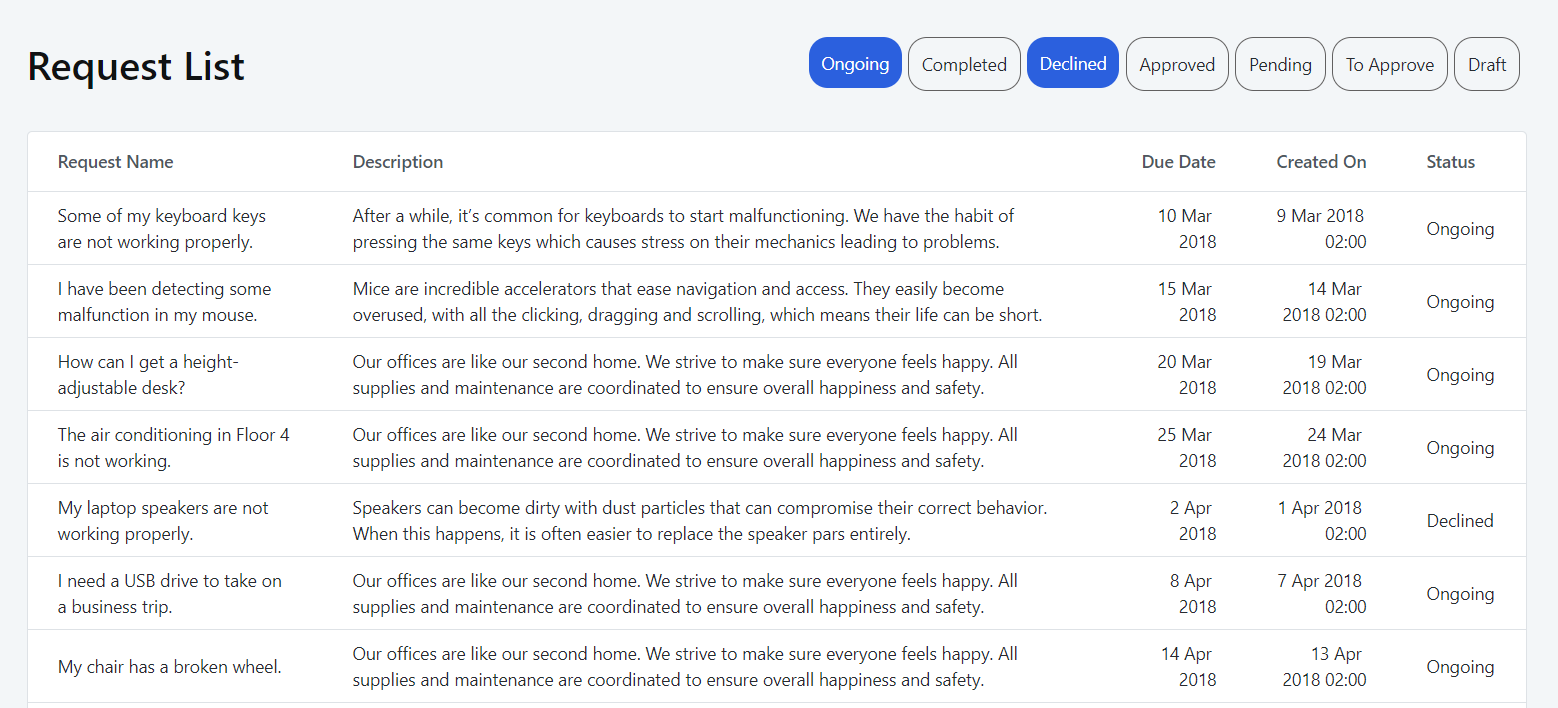Open the keyboard keys not working request

tap(162, 229)
